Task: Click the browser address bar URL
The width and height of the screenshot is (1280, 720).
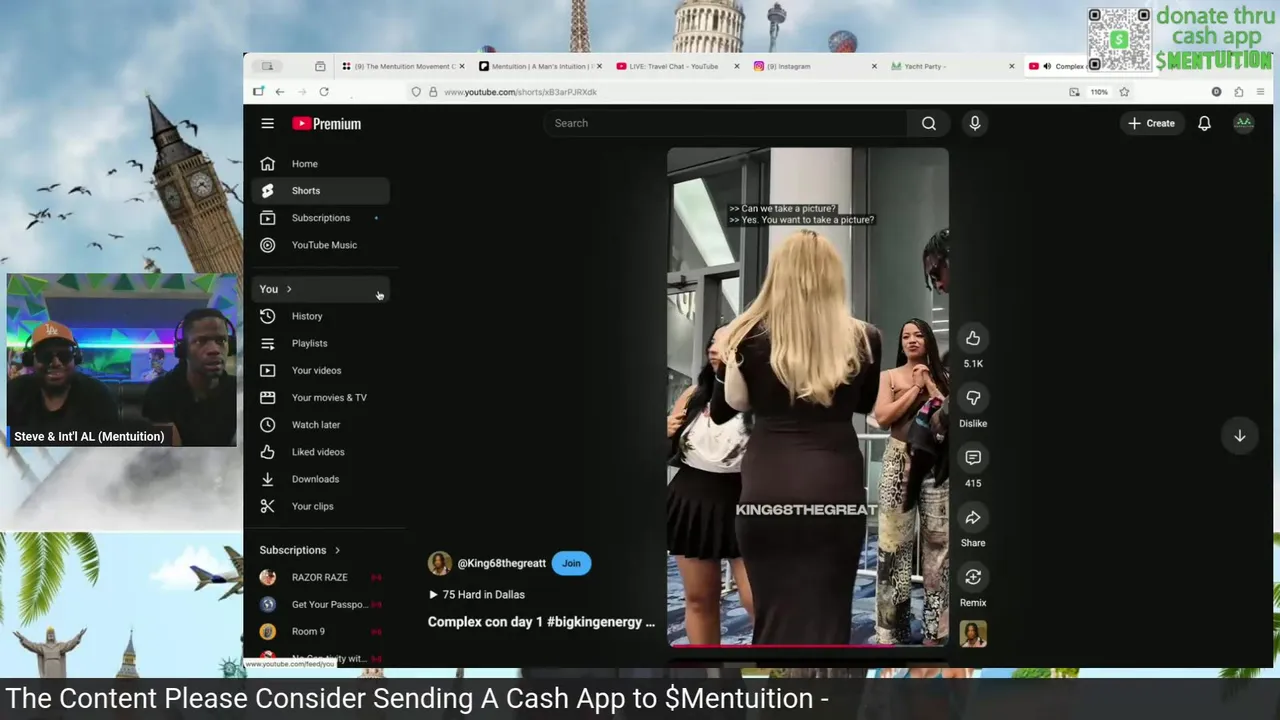Action: click(x=520, y=92)
